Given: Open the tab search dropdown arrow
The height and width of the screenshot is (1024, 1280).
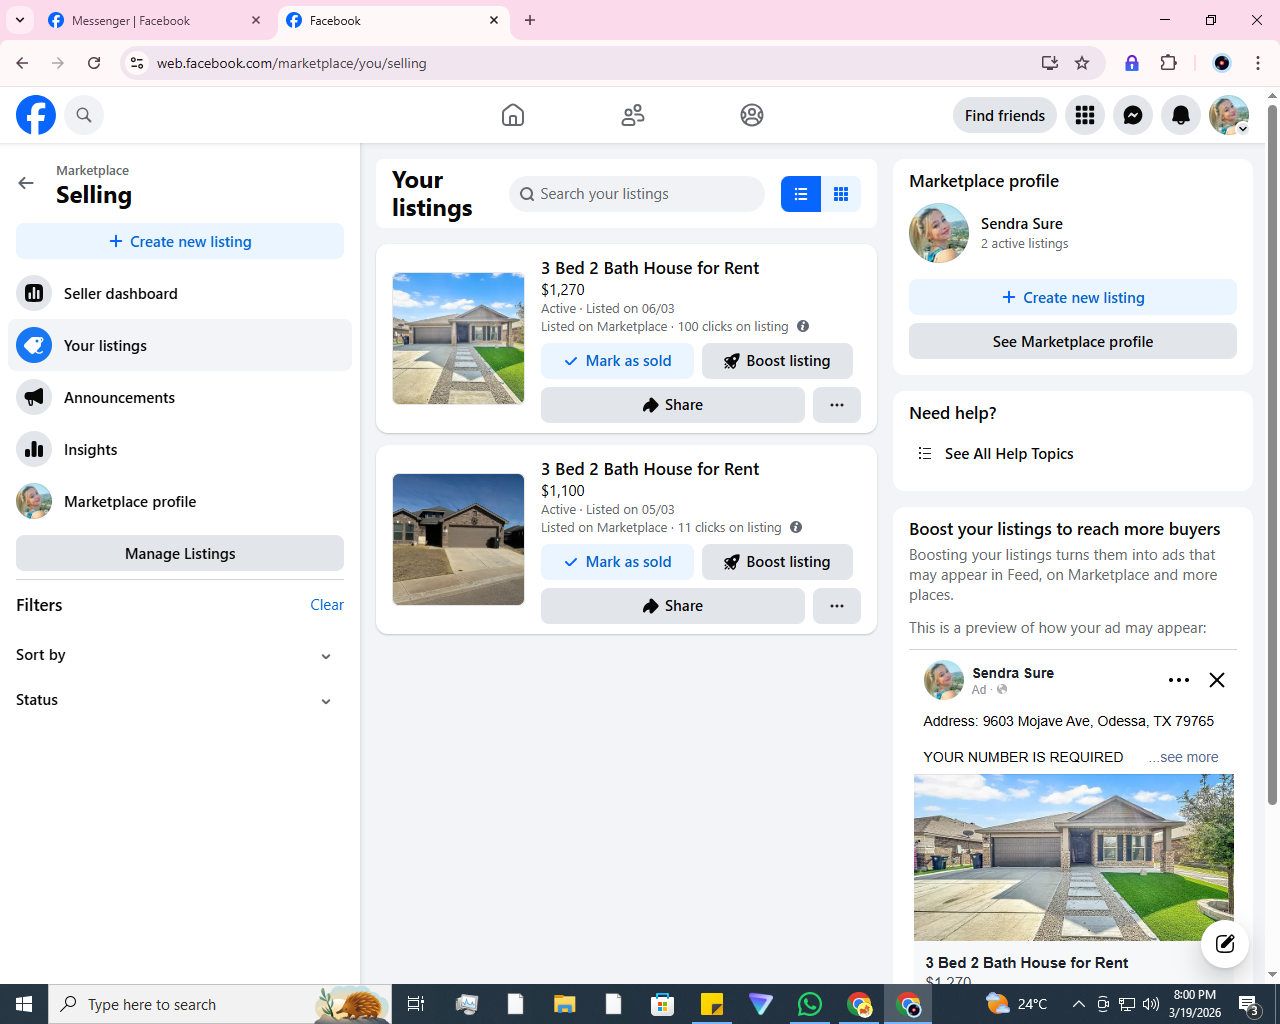Looking at the screenshot, I should [20, 20].
